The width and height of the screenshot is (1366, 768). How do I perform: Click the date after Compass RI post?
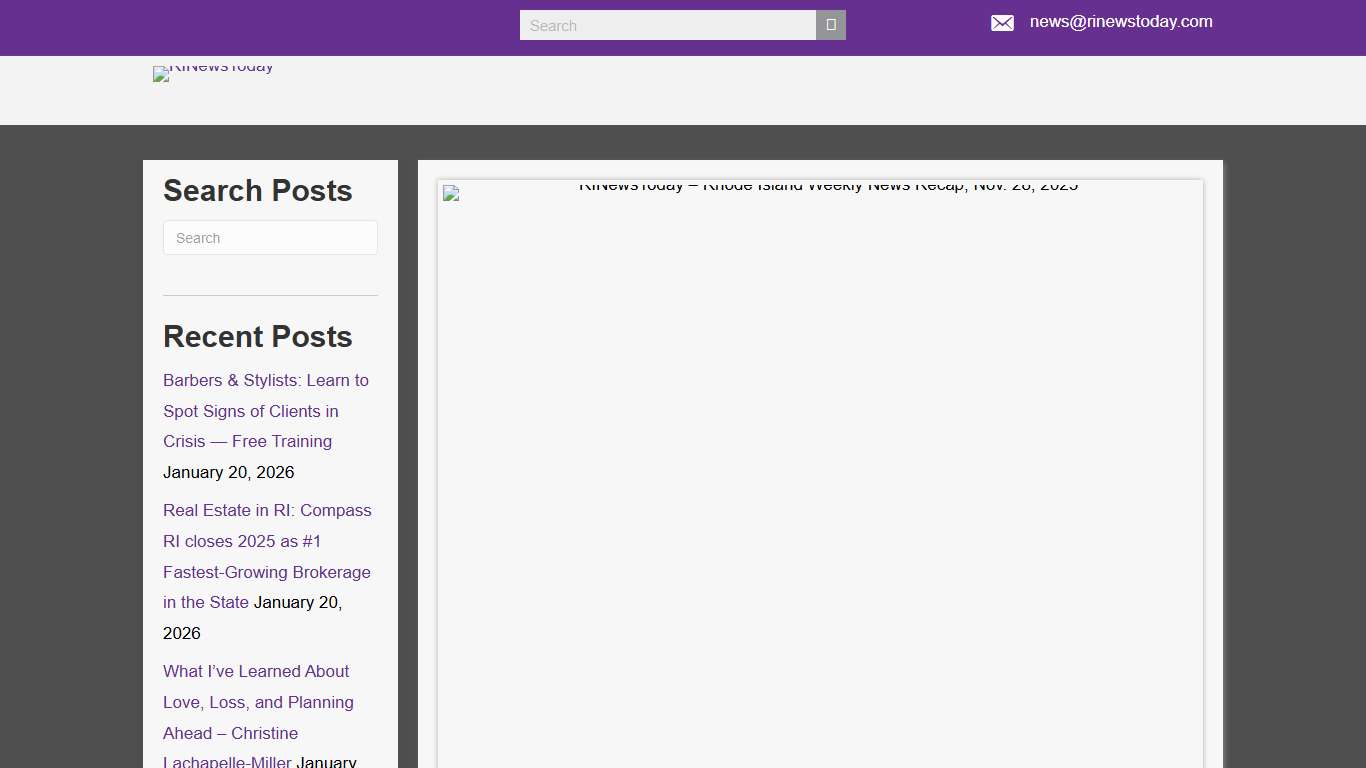click(297, 603)
